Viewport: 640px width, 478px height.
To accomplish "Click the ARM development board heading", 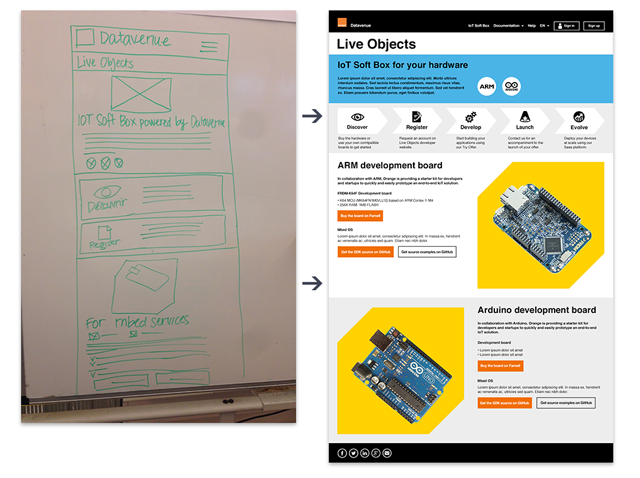I will click(390, 165).
